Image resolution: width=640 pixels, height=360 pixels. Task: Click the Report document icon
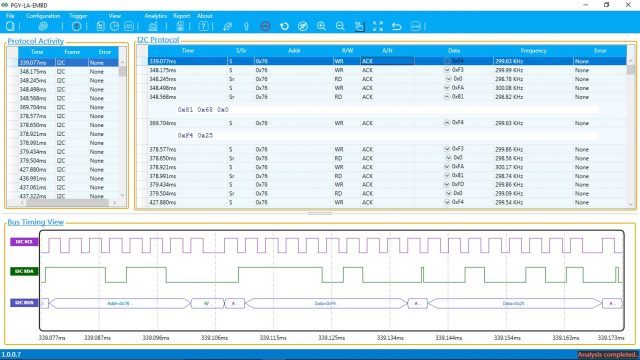click(180, 27)
